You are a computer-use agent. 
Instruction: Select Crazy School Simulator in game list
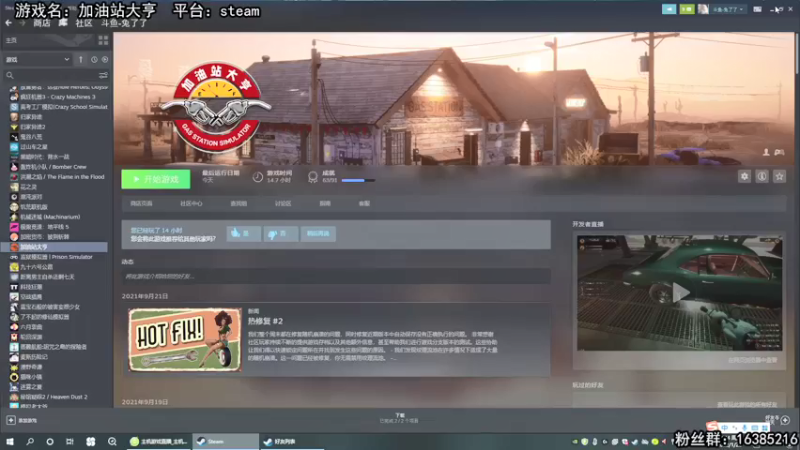[59, 107]
